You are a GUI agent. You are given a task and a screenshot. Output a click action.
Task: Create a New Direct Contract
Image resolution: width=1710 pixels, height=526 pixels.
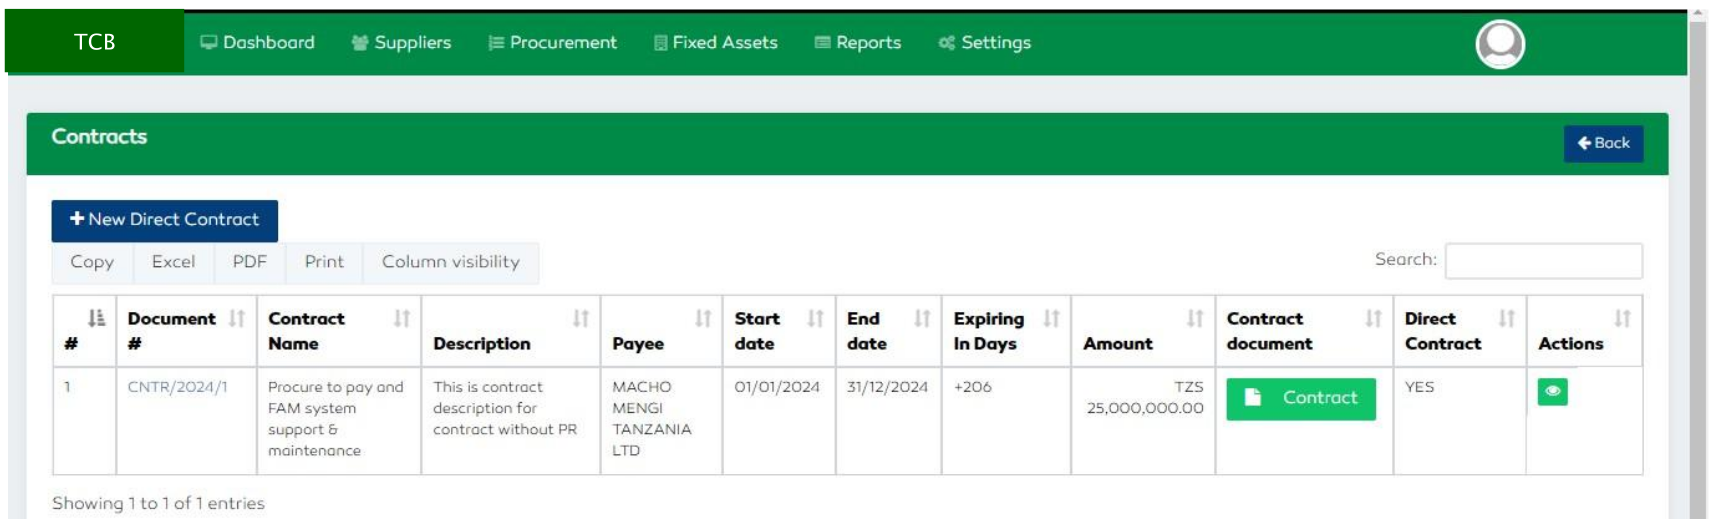164,220
